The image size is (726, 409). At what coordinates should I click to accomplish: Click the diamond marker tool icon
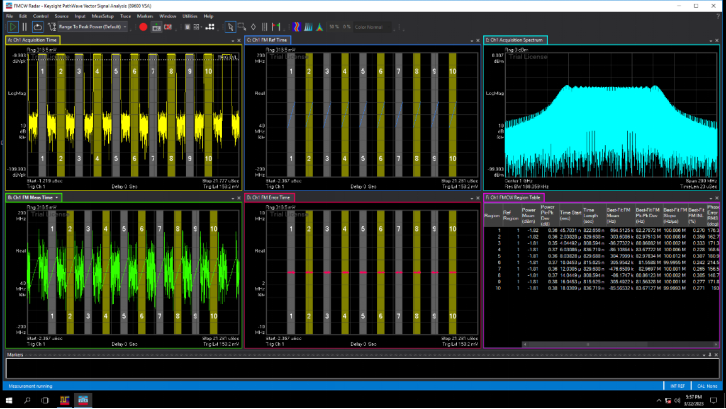(x=251, y=27)
